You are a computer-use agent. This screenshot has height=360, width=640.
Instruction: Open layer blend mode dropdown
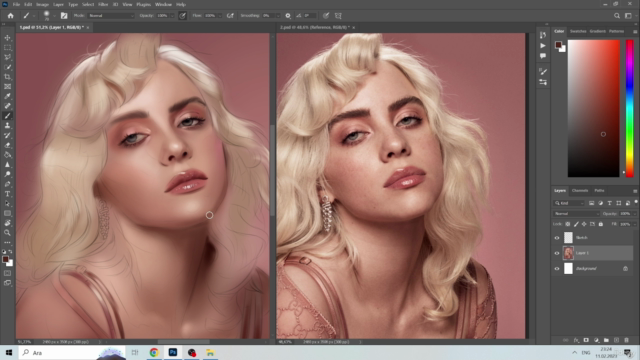click(576, 213)
